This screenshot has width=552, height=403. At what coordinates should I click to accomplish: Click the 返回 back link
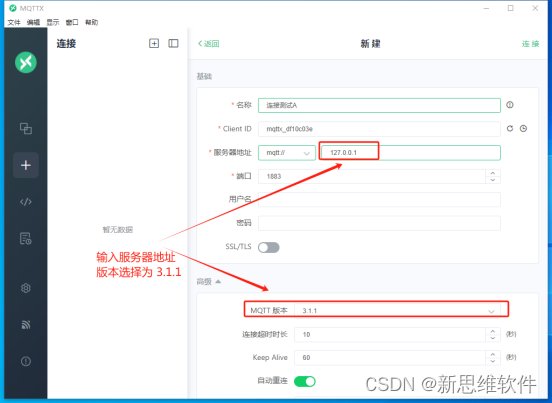tap(208, 44)
